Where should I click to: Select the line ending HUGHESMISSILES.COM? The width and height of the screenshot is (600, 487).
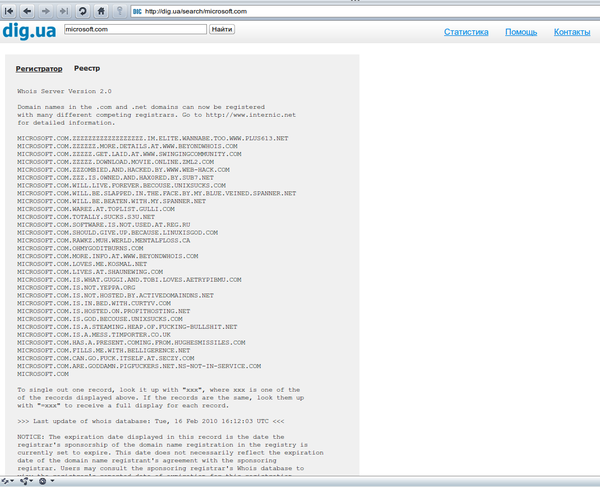pos(131,342)
